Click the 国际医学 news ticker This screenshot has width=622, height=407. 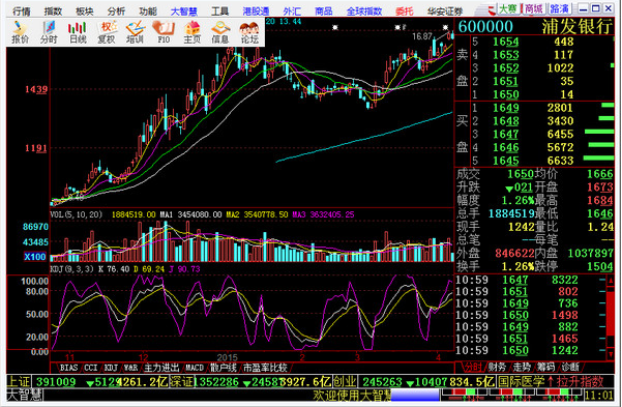(521, 382)
